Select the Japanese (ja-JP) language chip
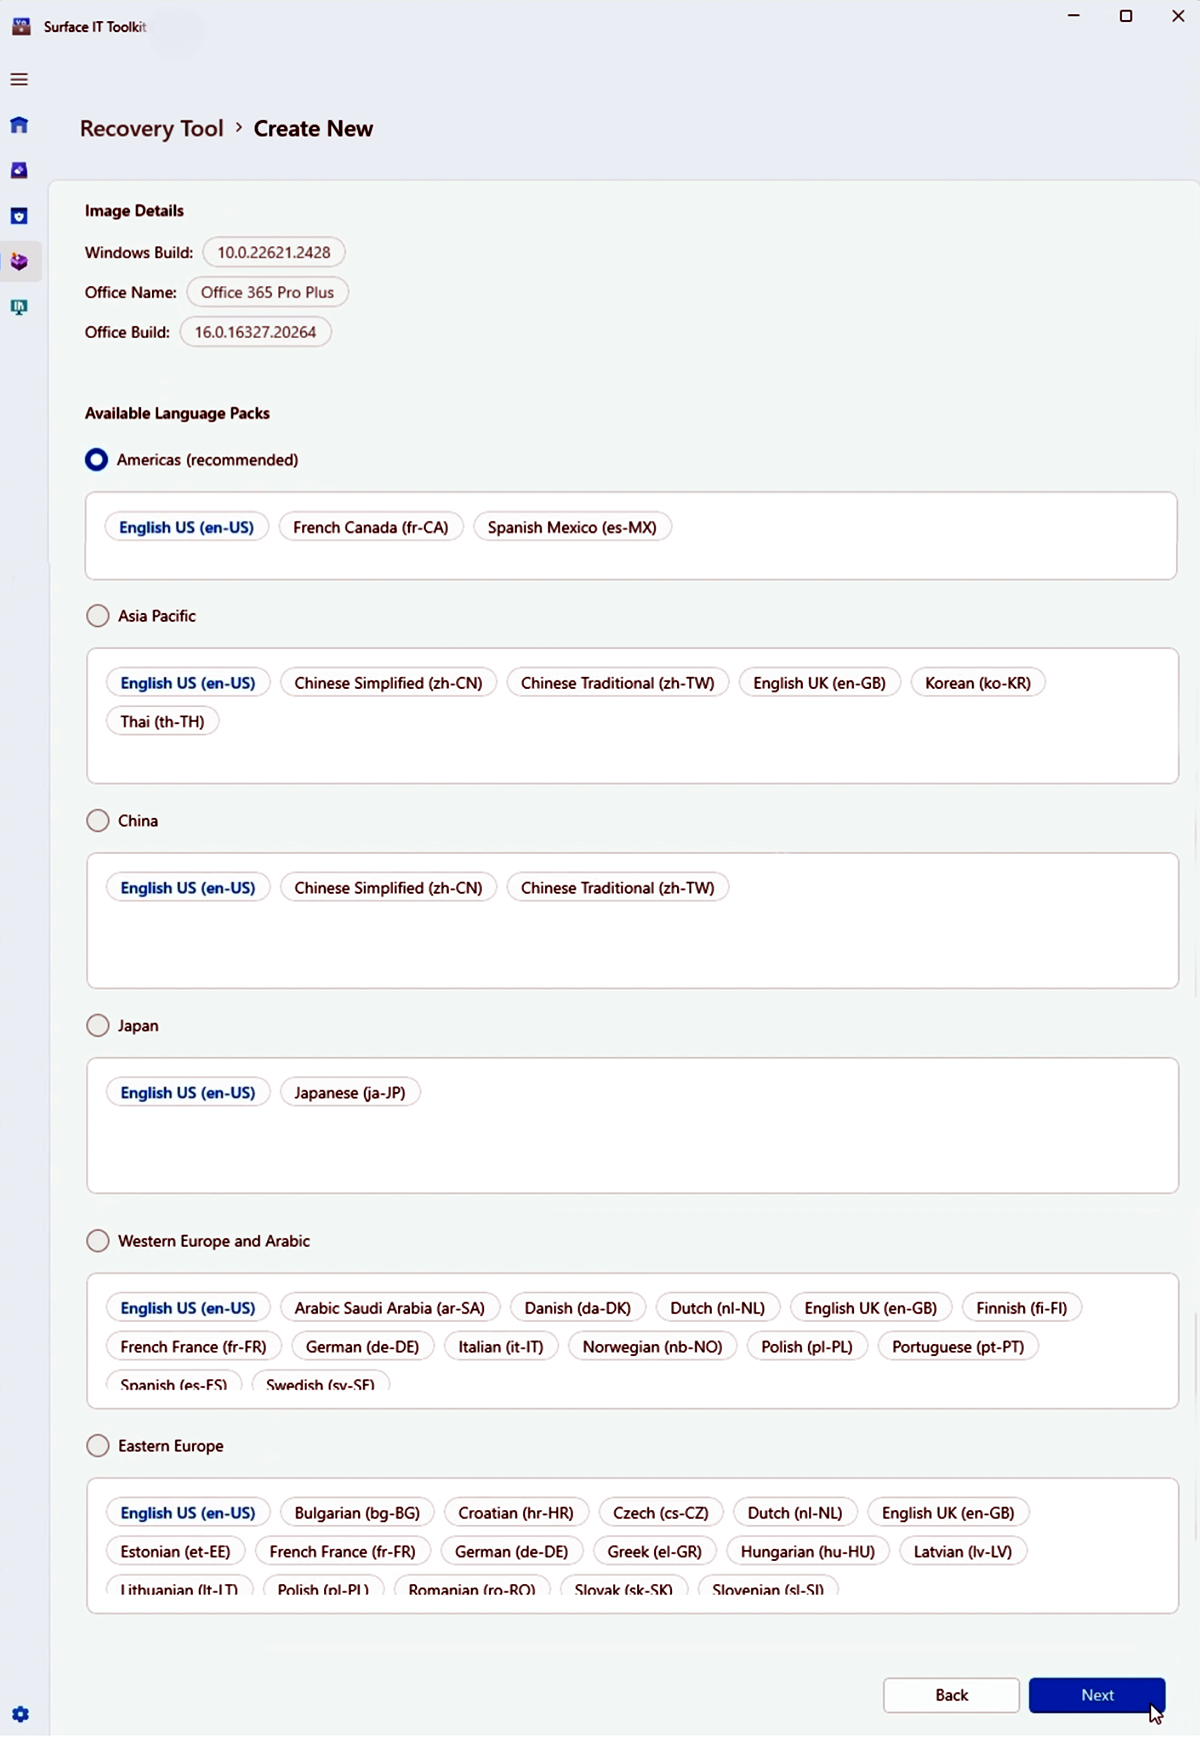This screenshot has height=1738, width=1200. coord(350,1092)
